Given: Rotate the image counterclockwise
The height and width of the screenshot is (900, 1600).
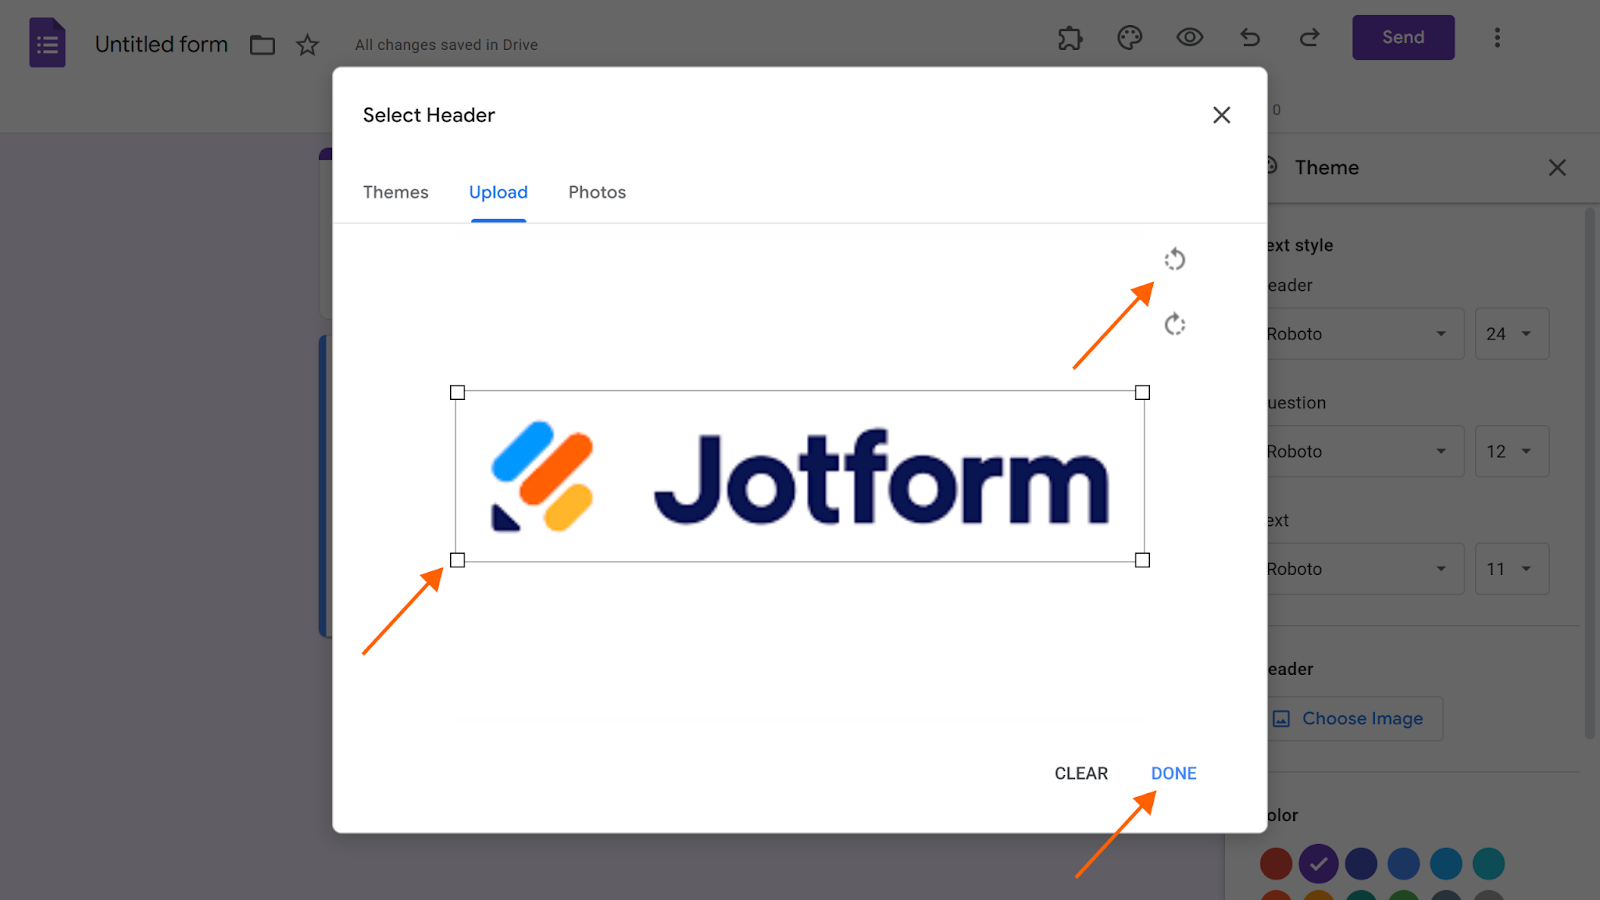Looking at the screenshot, I should point(1175,260).
